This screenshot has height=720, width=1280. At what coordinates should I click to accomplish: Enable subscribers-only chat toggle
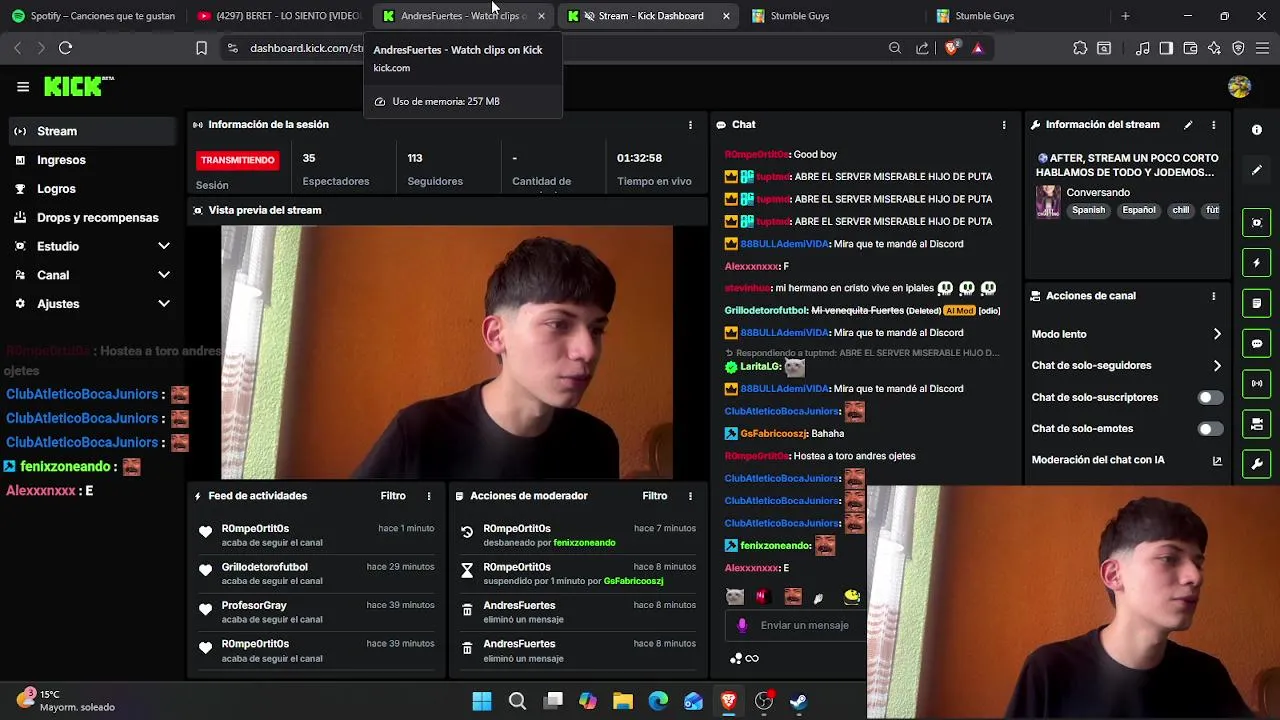[x=1210, y=397]
